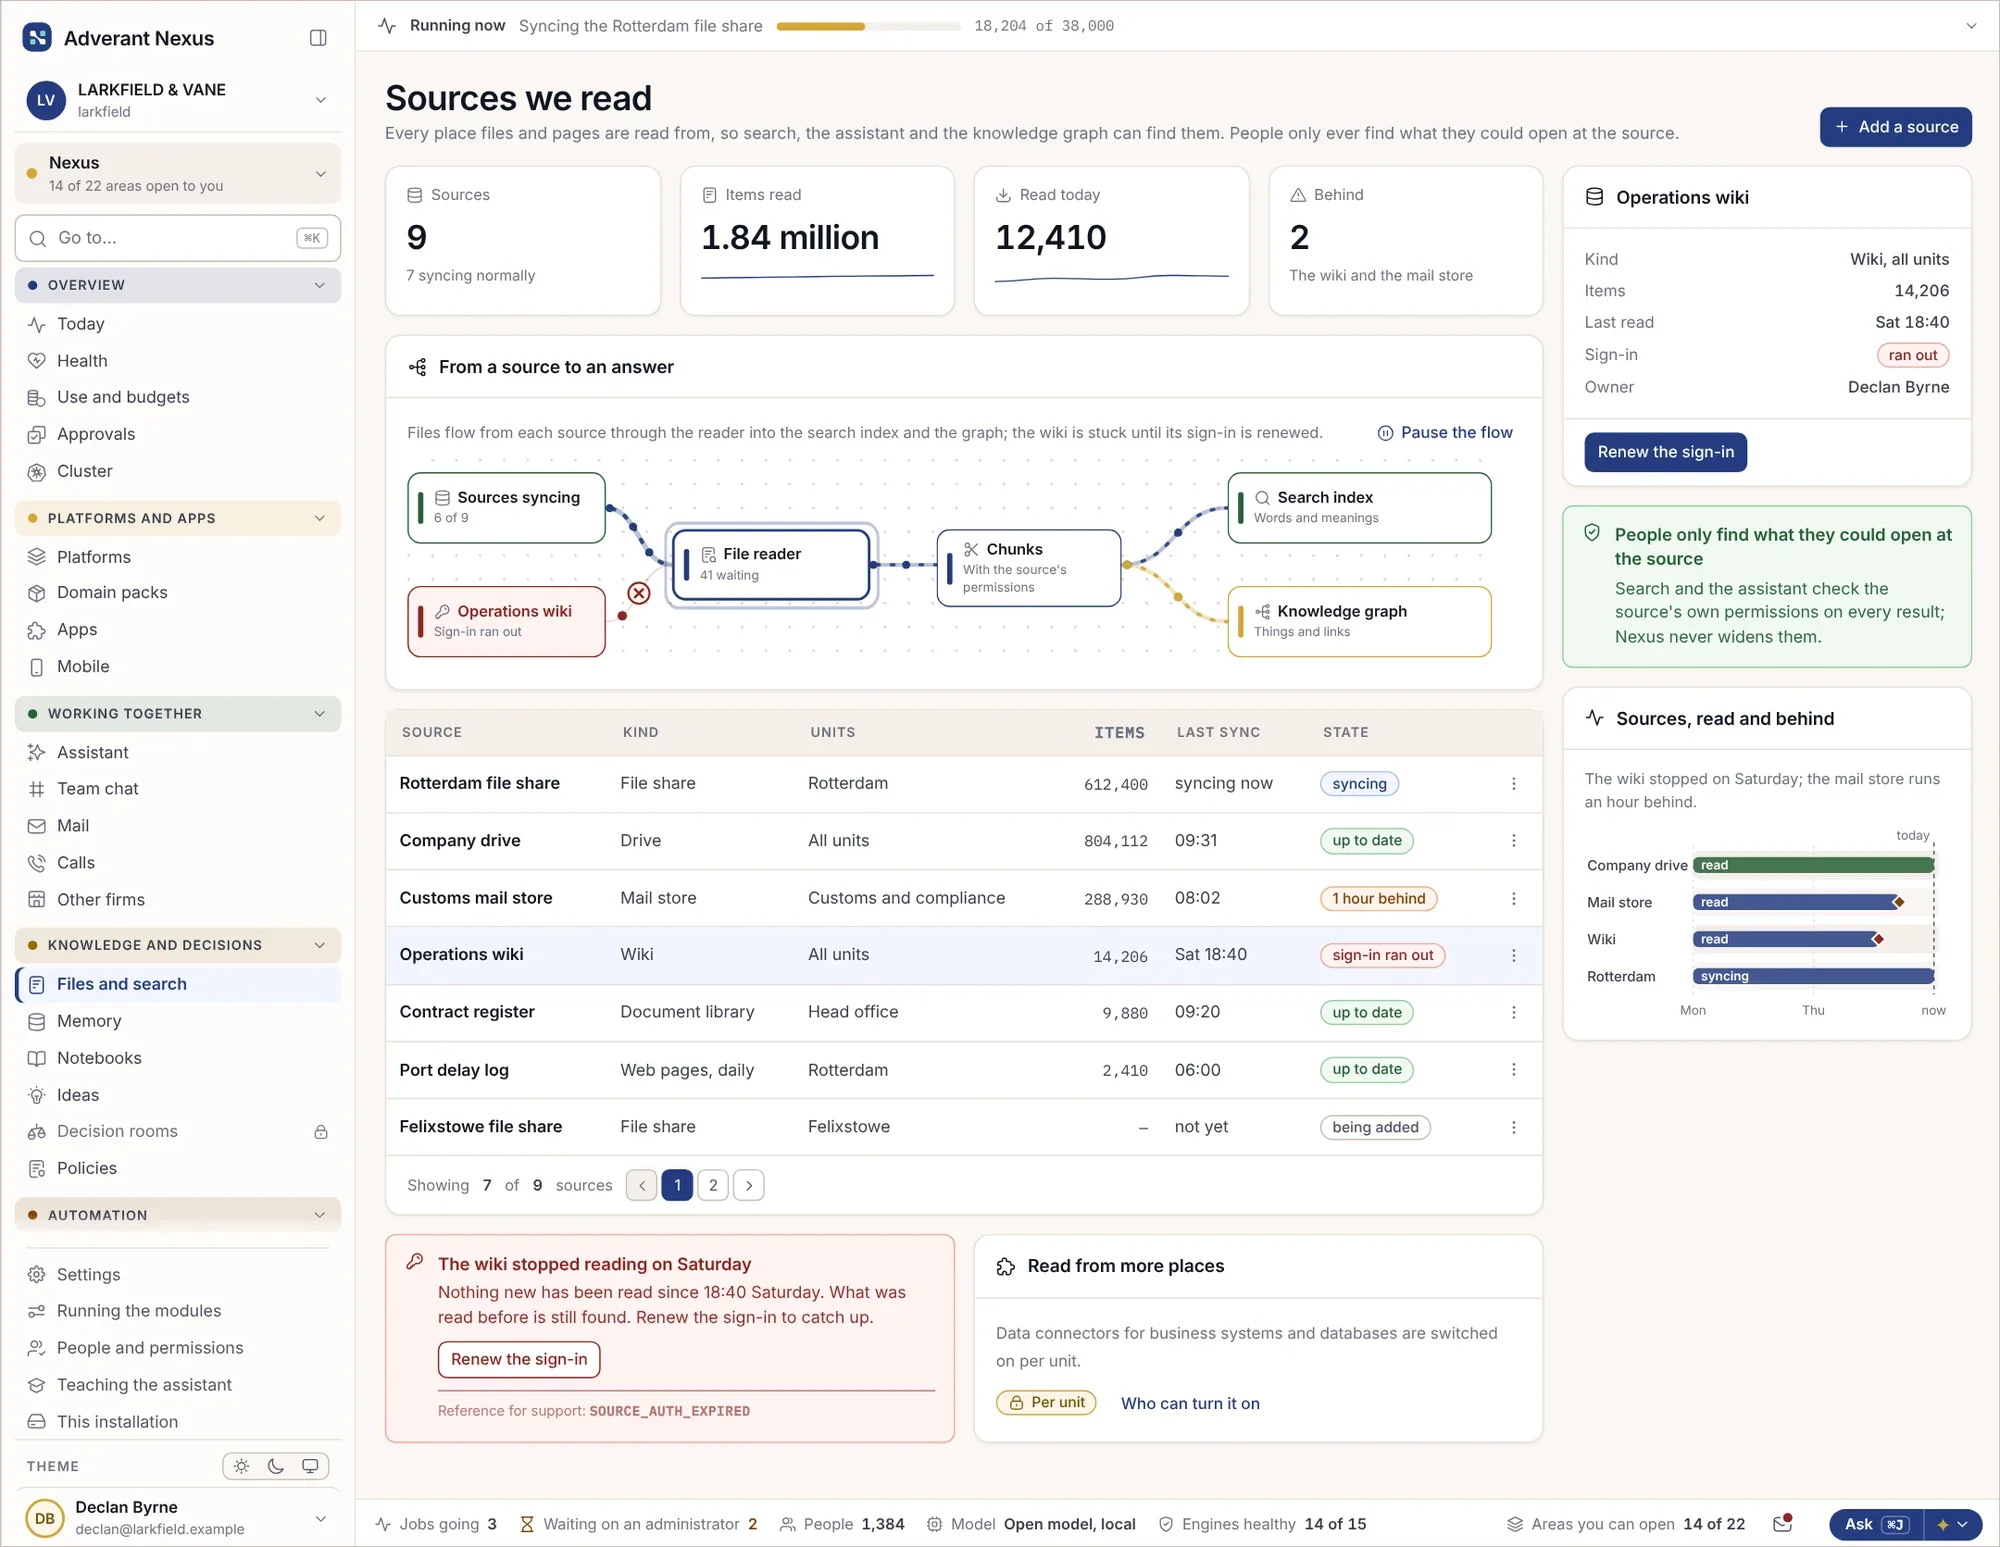Image resolution: width=2000 pixels, height=1547 pixels.
Task: Pause the flow
Action: 1445,432
